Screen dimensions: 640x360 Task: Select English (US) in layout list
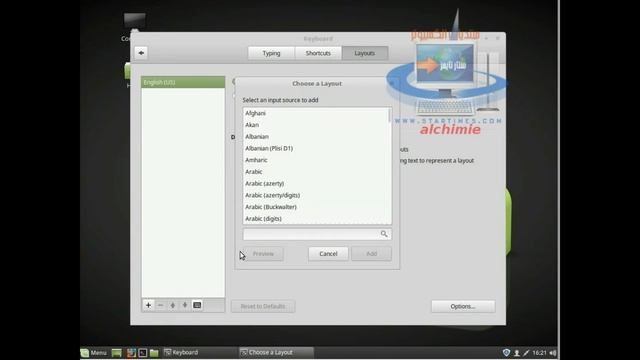point(183,82)
